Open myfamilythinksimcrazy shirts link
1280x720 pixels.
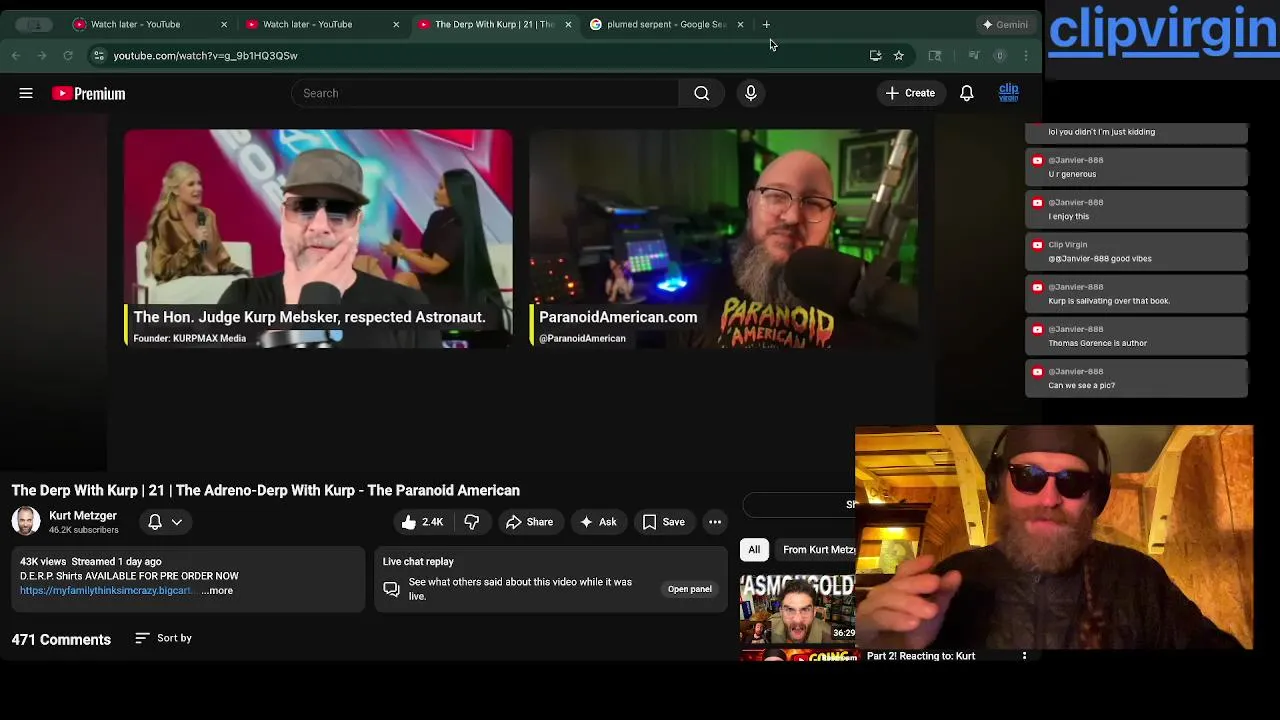(105, 591)
